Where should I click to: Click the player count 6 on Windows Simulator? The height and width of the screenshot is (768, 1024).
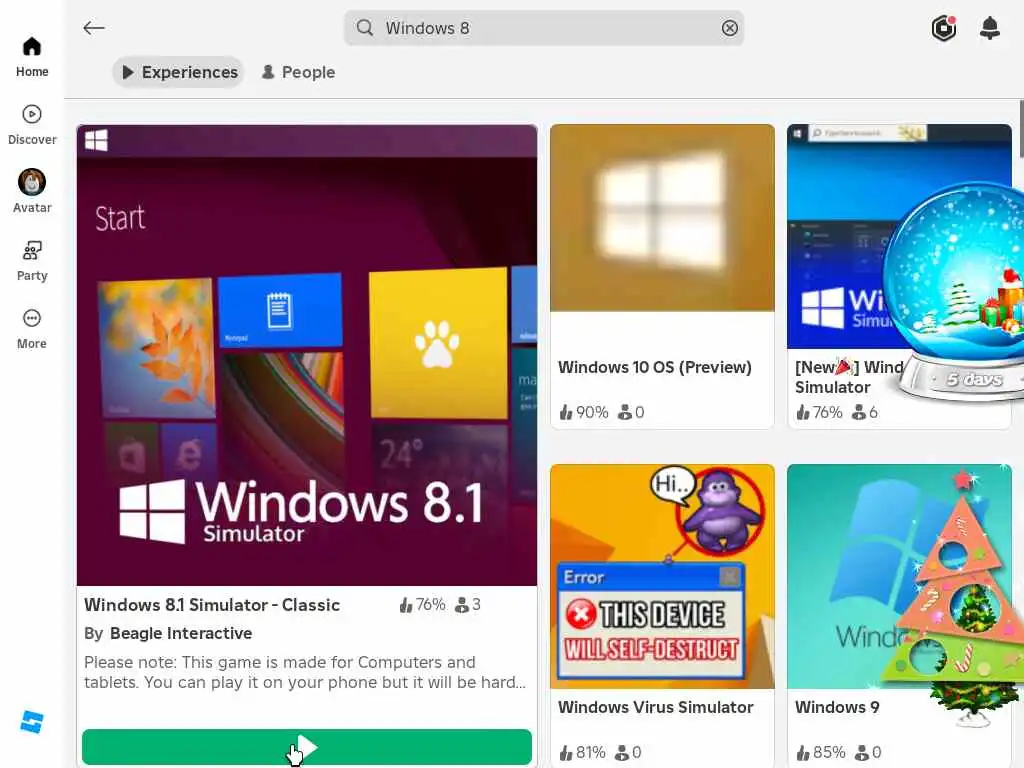pos(865,412)
